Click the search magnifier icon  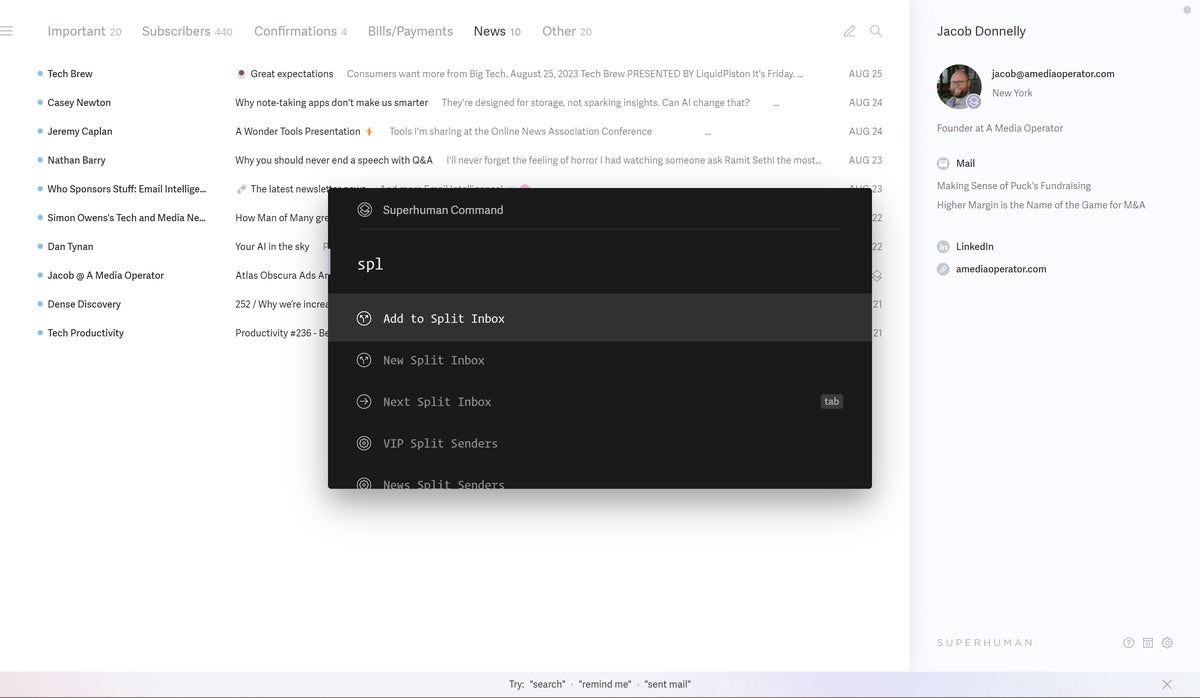[x=876, y=31]
